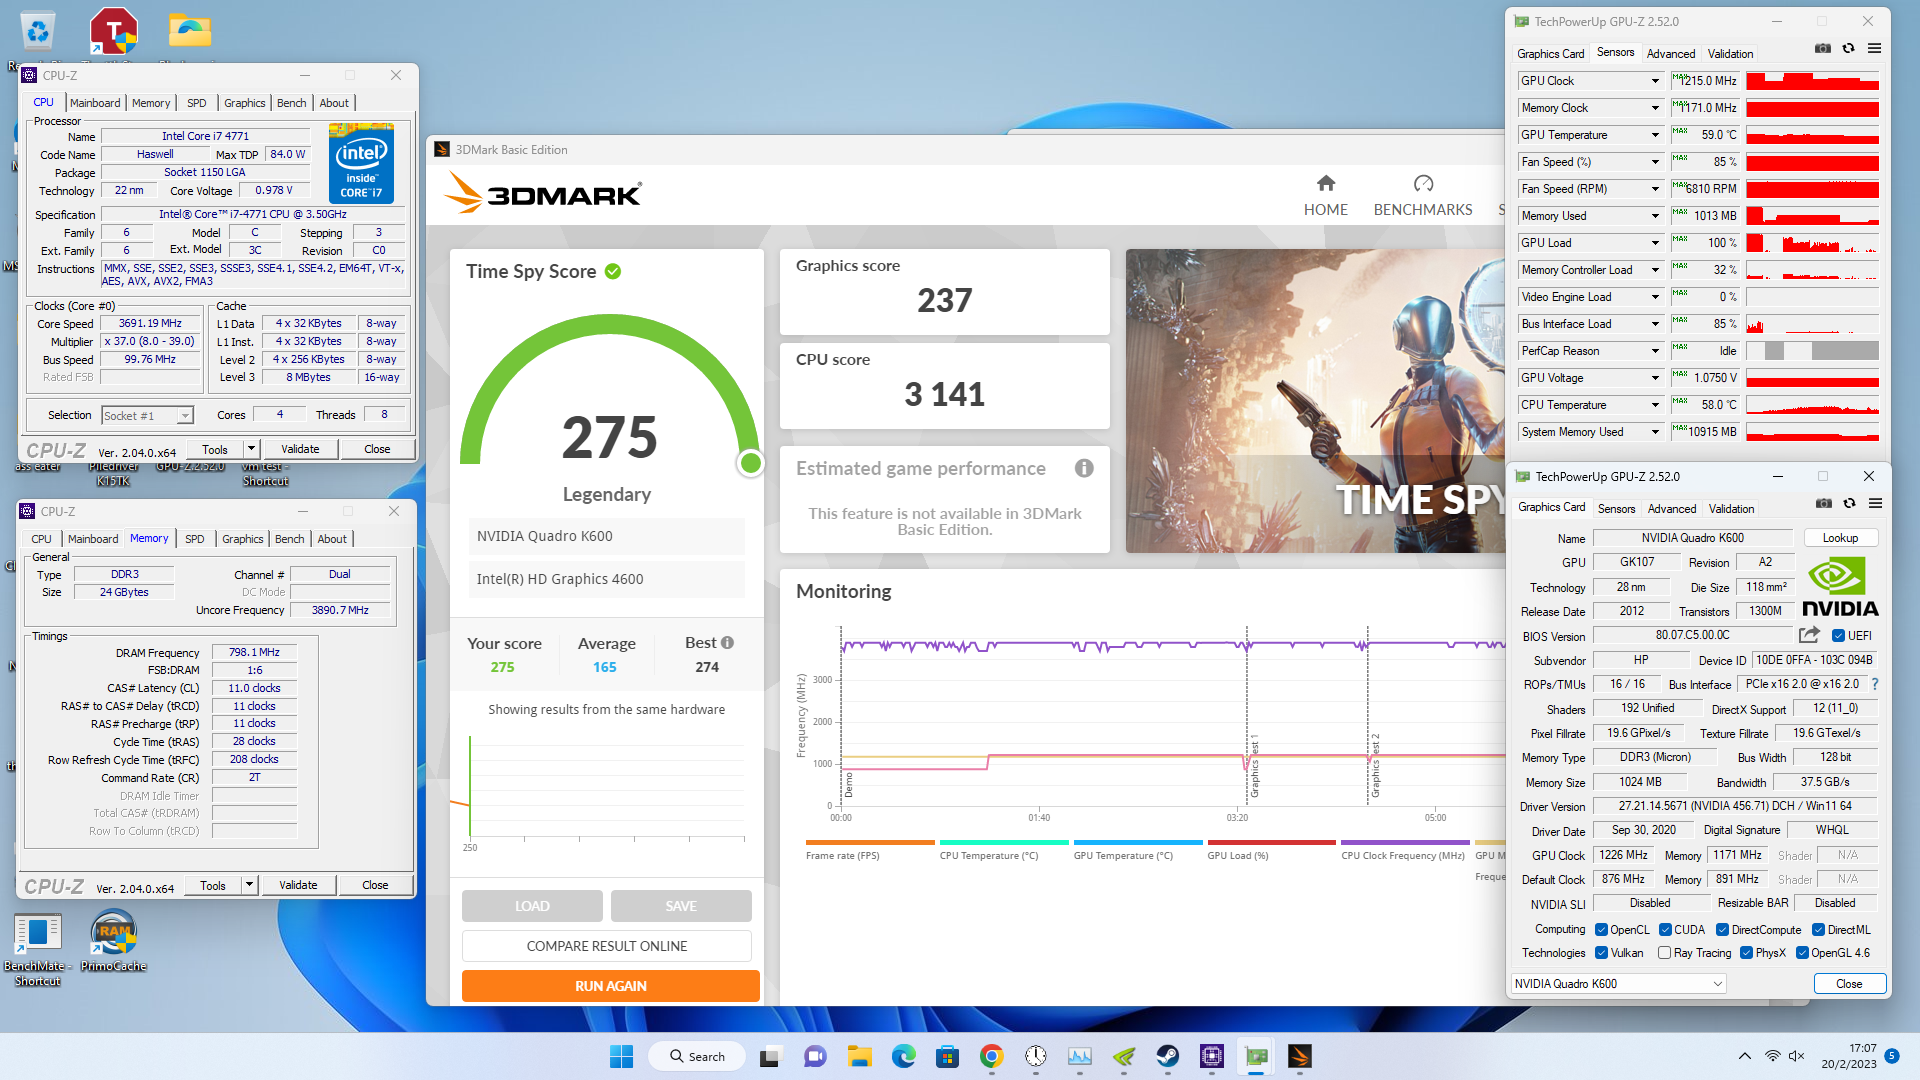
Task: Open the 3DMark BENCHMARKS gauge icon
Action: pos(1423,183)
